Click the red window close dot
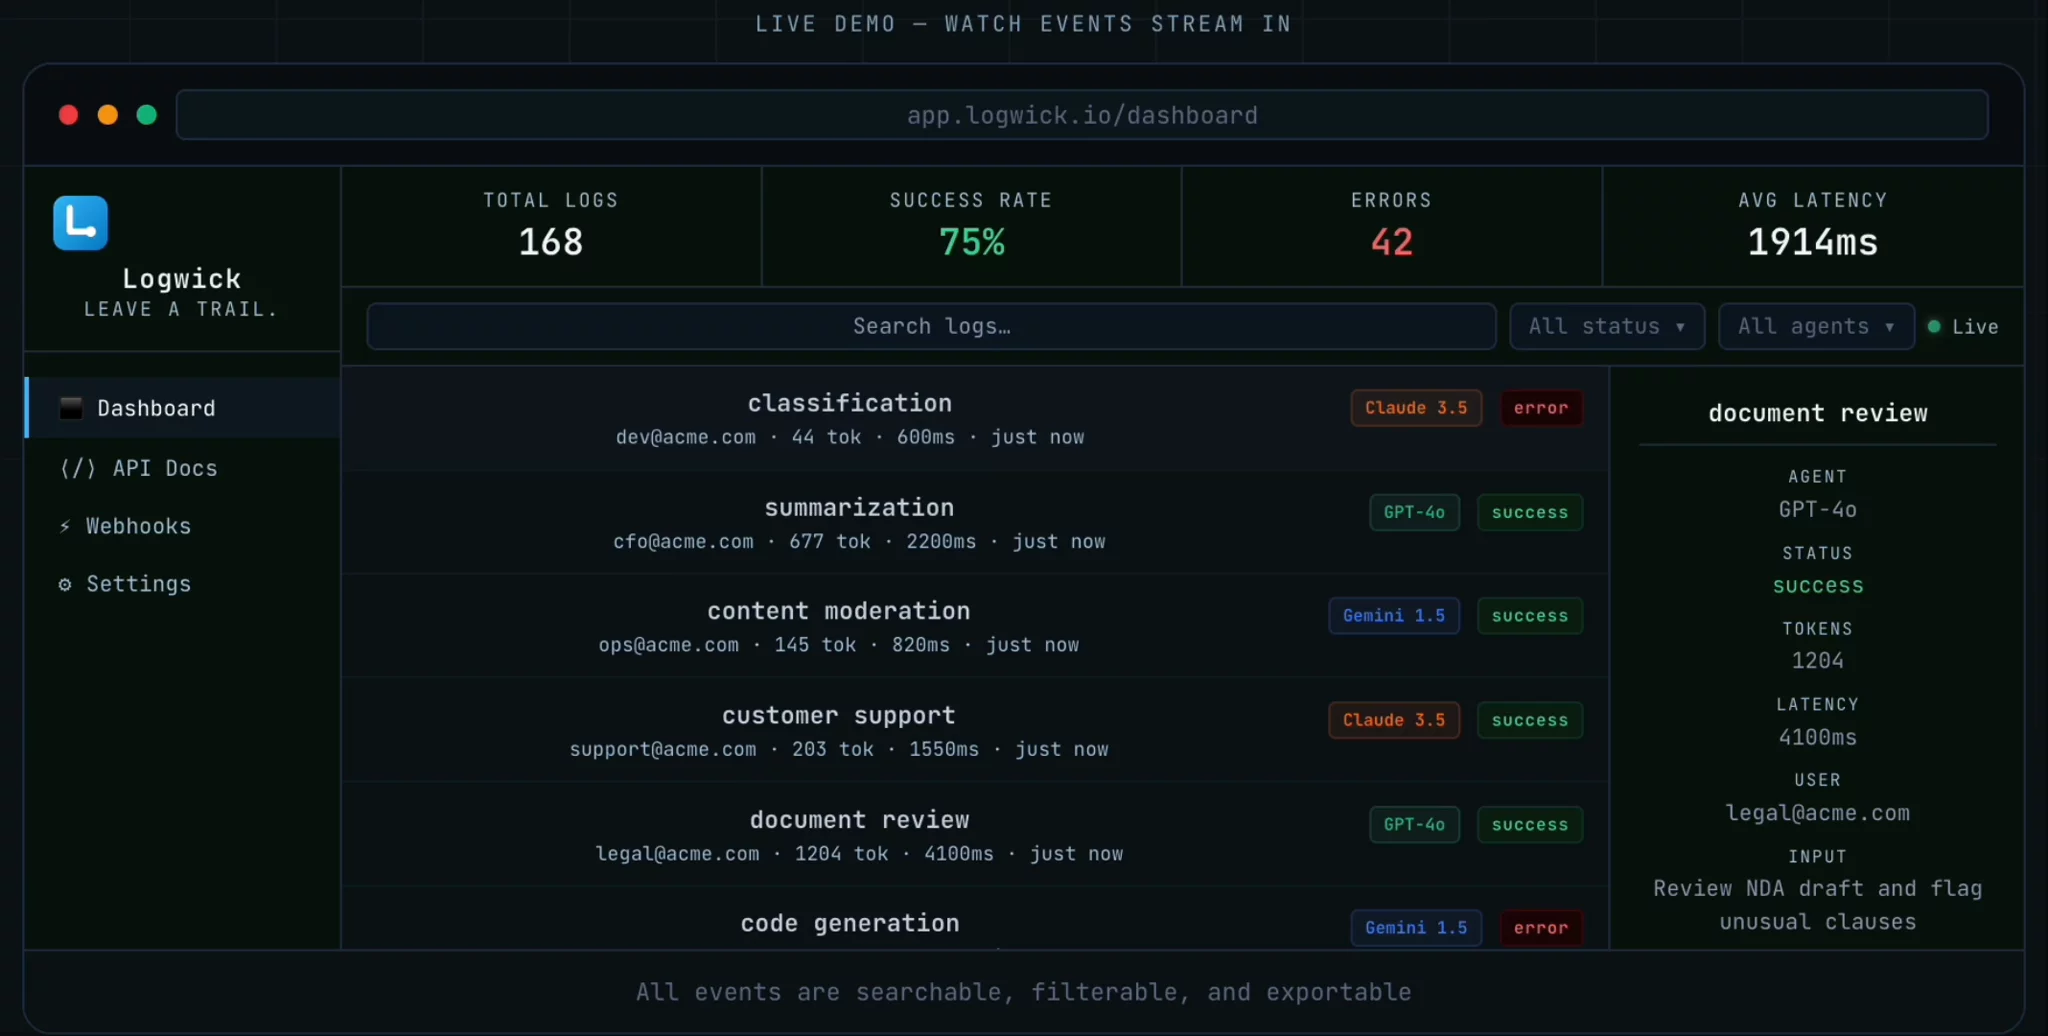This screenshot has height=1036, width=2048. (69, 115)
